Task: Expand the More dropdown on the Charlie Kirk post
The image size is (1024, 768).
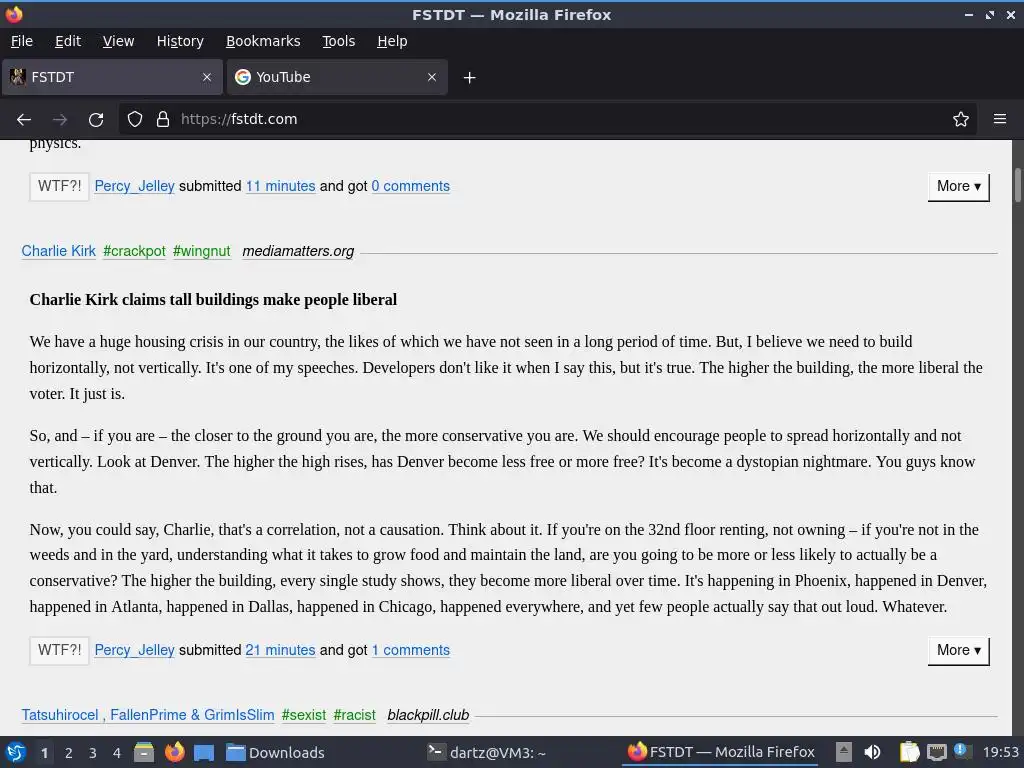Action: (959, 650)
